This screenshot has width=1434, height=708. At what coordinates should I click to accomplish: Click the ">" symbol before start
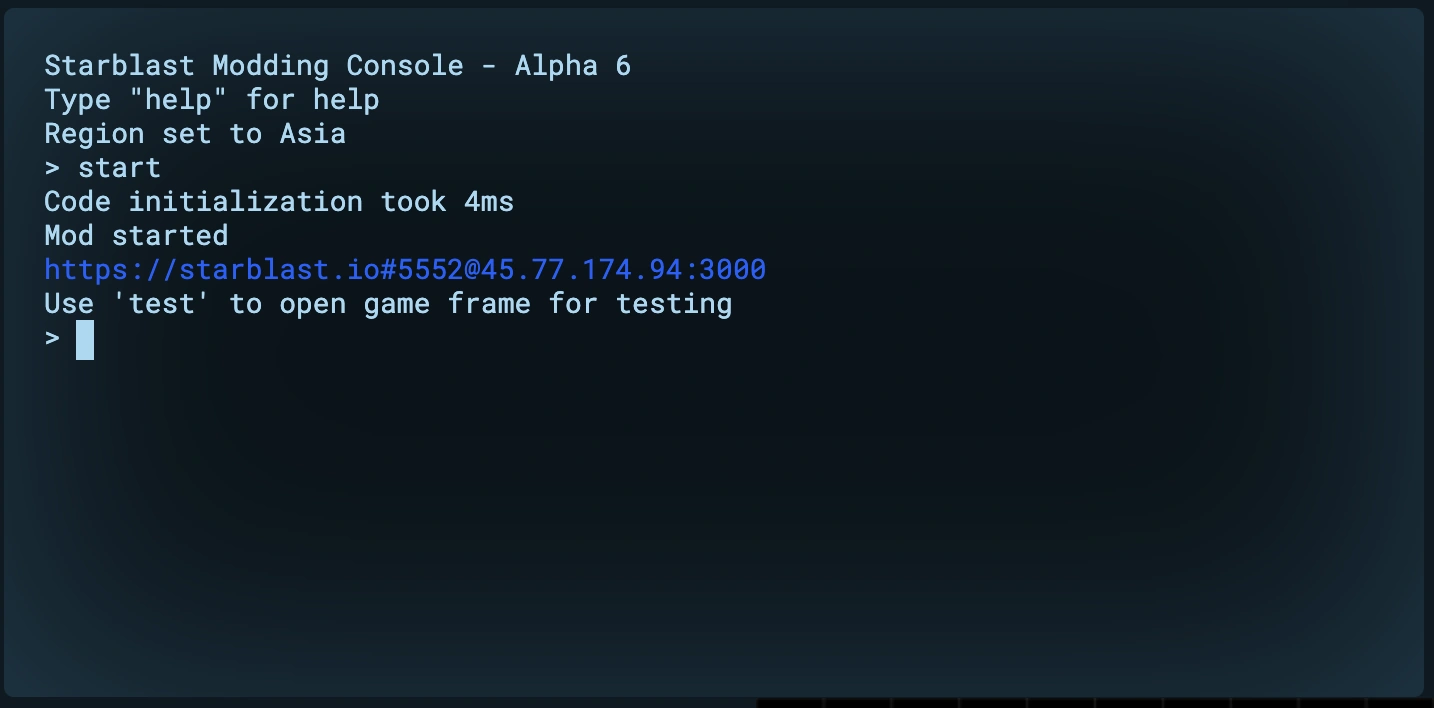52,168
